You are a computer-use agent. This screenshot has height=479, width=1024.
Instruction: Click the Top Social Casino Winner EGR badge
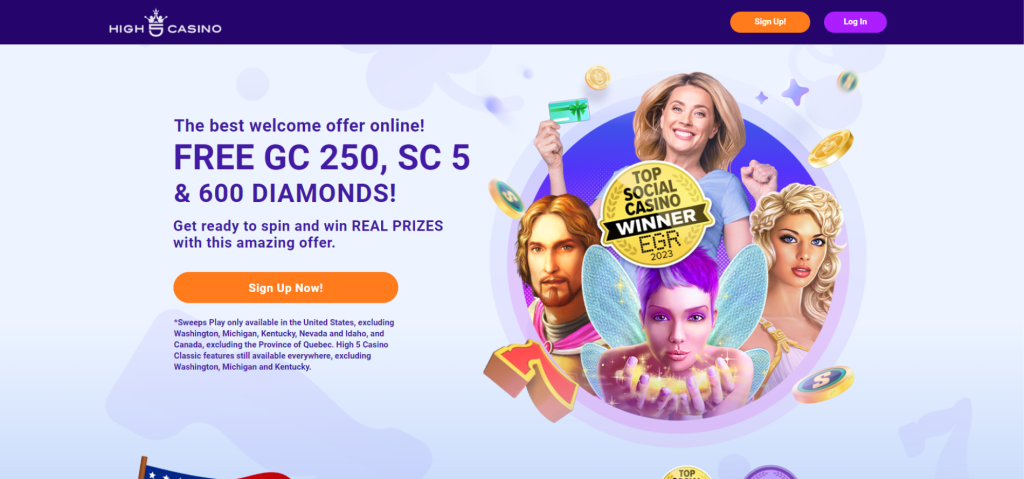[655, 215]
